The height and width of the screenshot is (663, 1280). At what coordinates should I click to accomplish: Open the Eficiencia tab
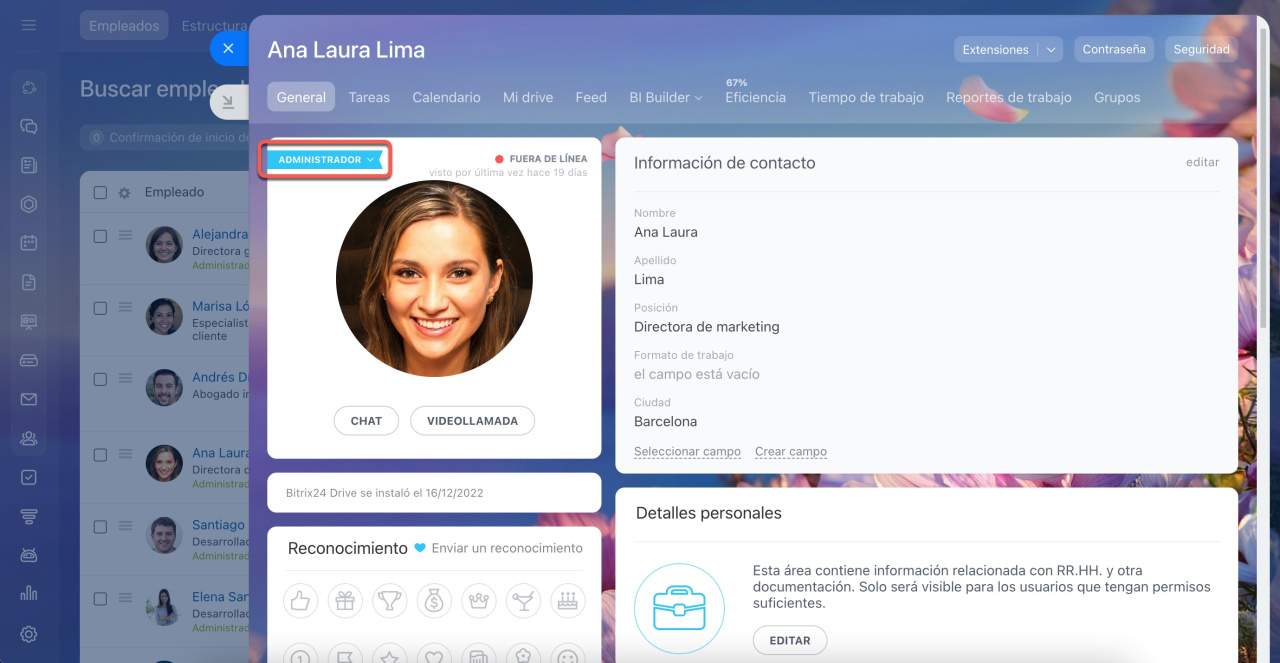pyautogui.click(x=755, y=97)
